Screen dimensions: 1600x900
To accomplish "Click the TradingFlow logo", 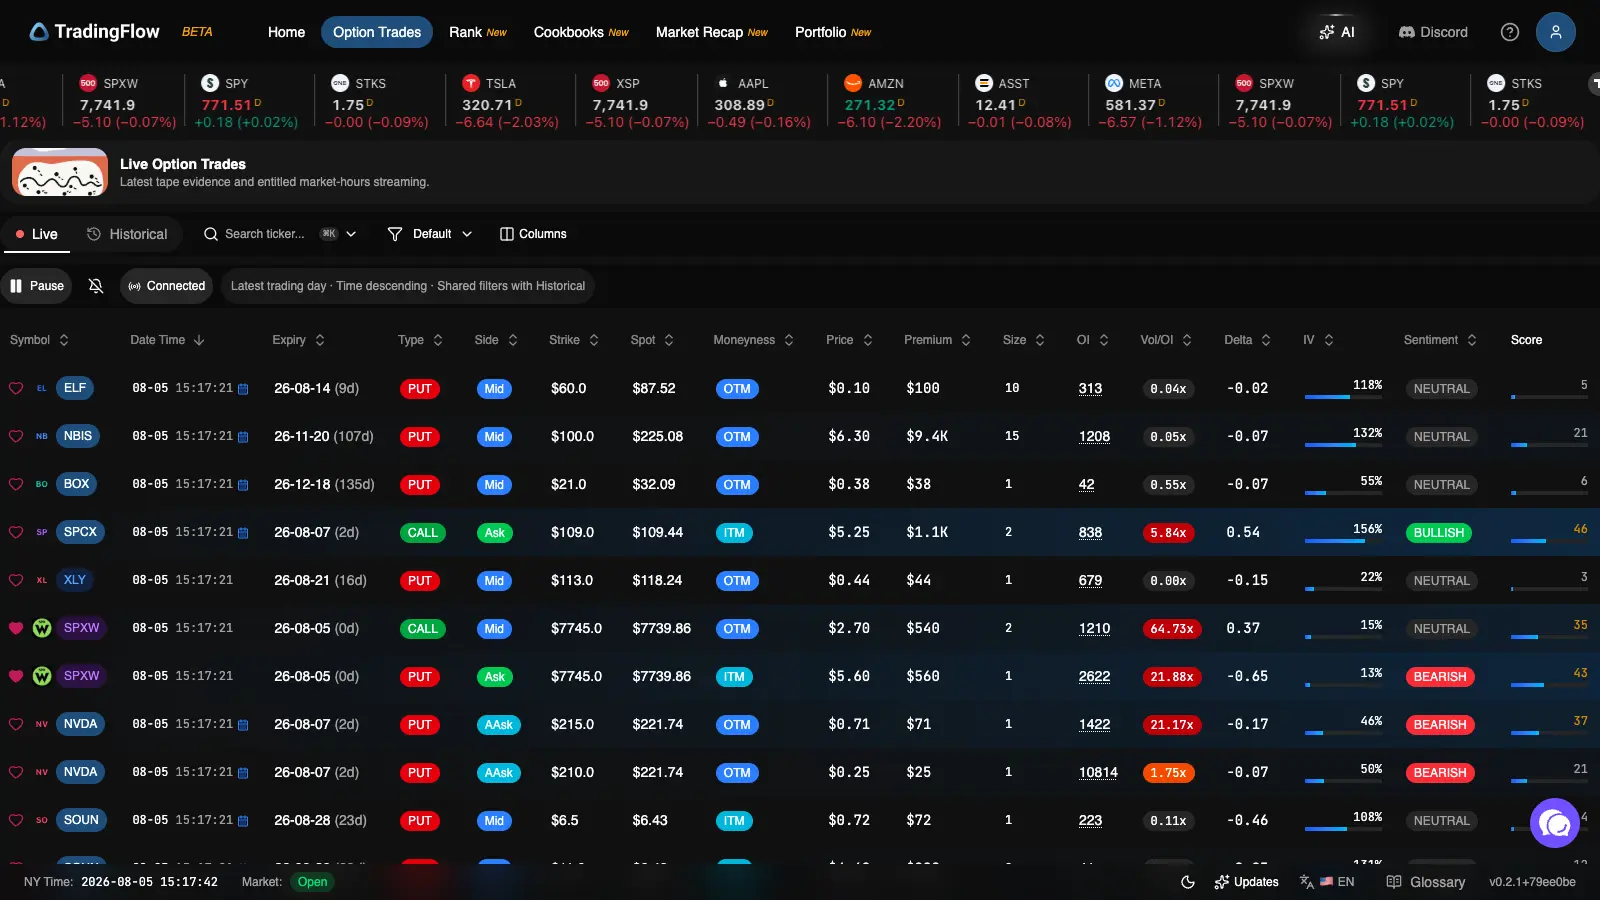I will click(x=94, y=32).
